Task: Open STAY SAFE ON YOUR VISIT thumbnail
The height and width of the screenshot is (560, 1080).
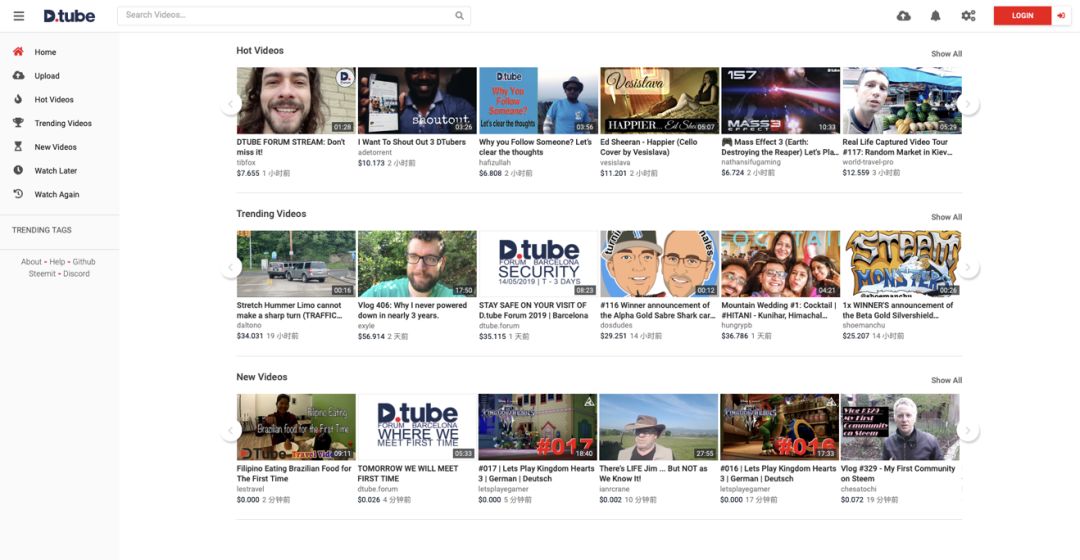Action: (x=539, y=264)
